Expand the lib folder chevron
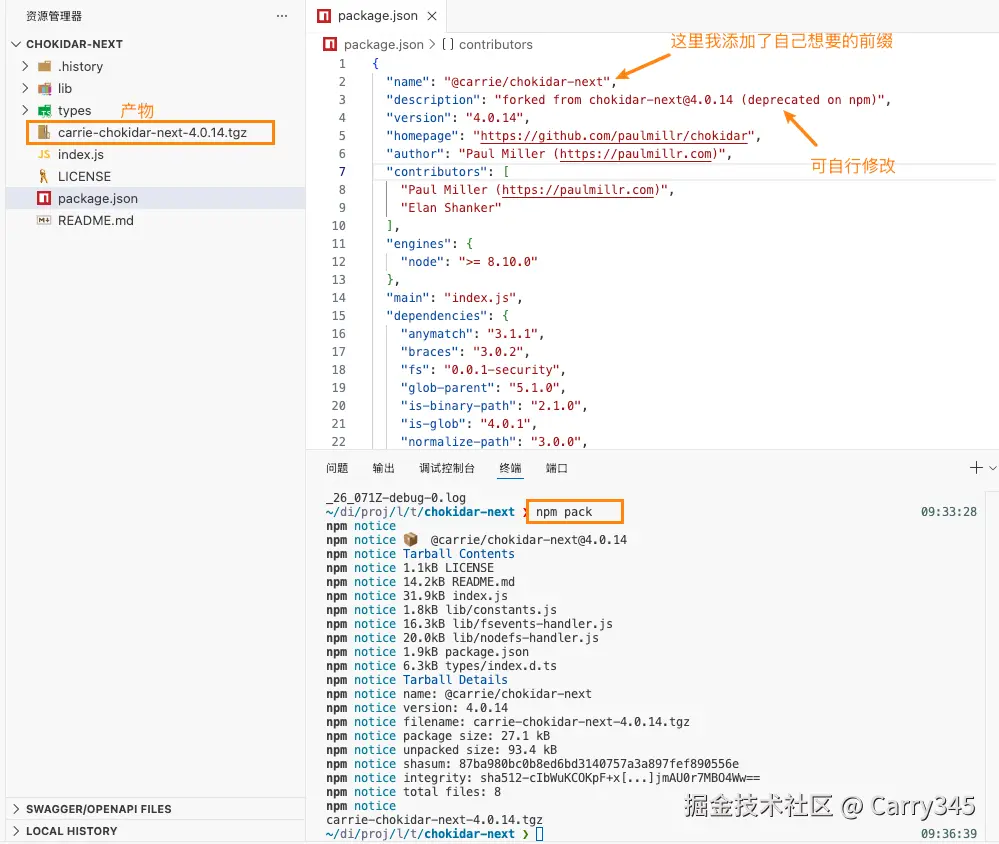The image size is (999, 844). [25, 88]
